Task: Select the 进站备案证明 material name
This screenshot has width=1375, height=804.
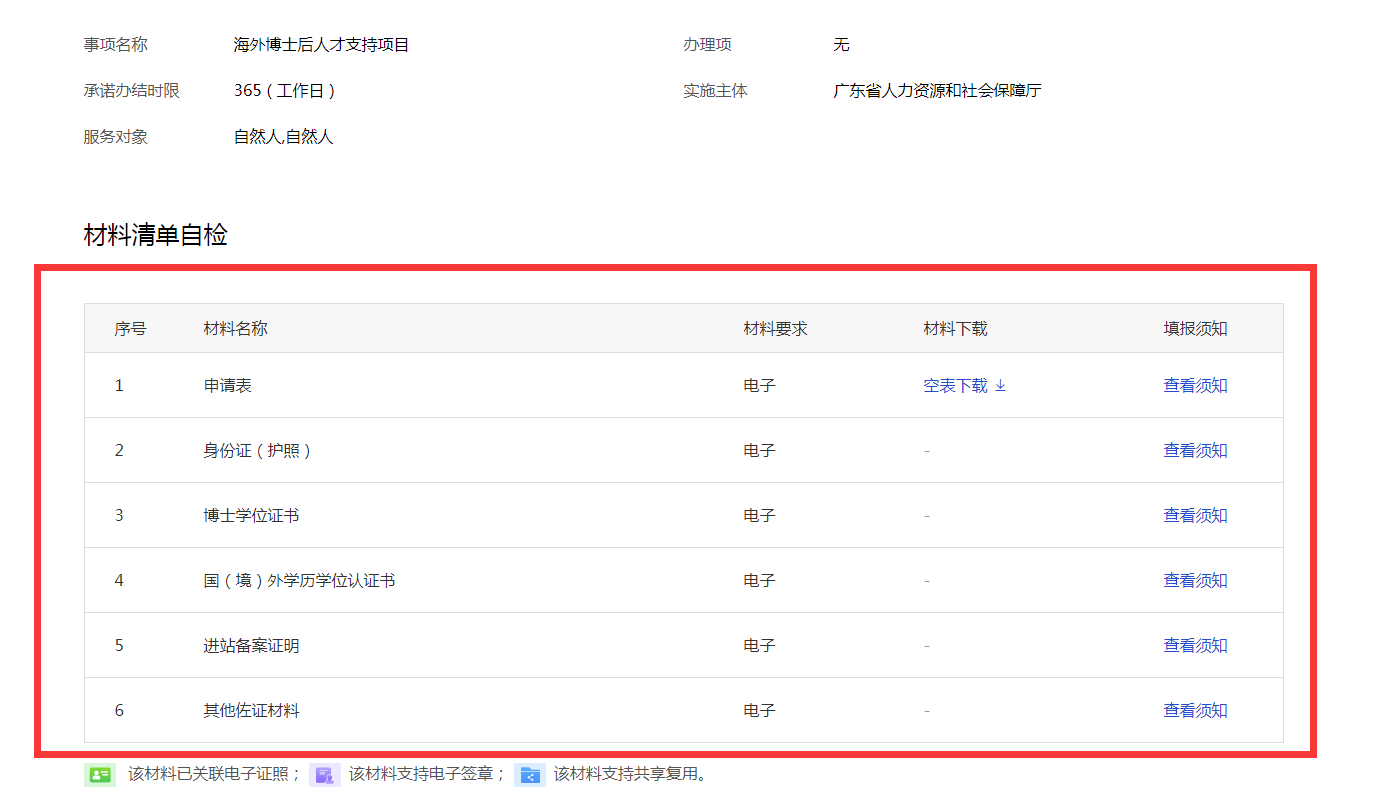Action: 251,646
